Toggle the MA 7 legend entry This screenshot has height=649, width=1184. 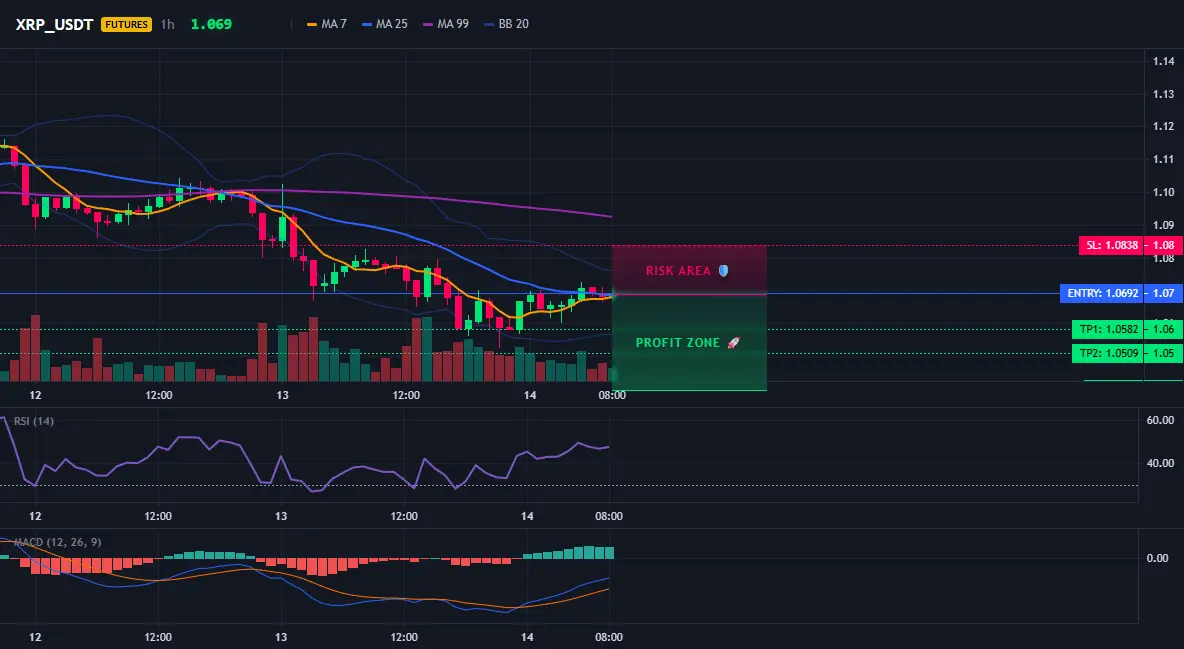(x=327, y=24)
